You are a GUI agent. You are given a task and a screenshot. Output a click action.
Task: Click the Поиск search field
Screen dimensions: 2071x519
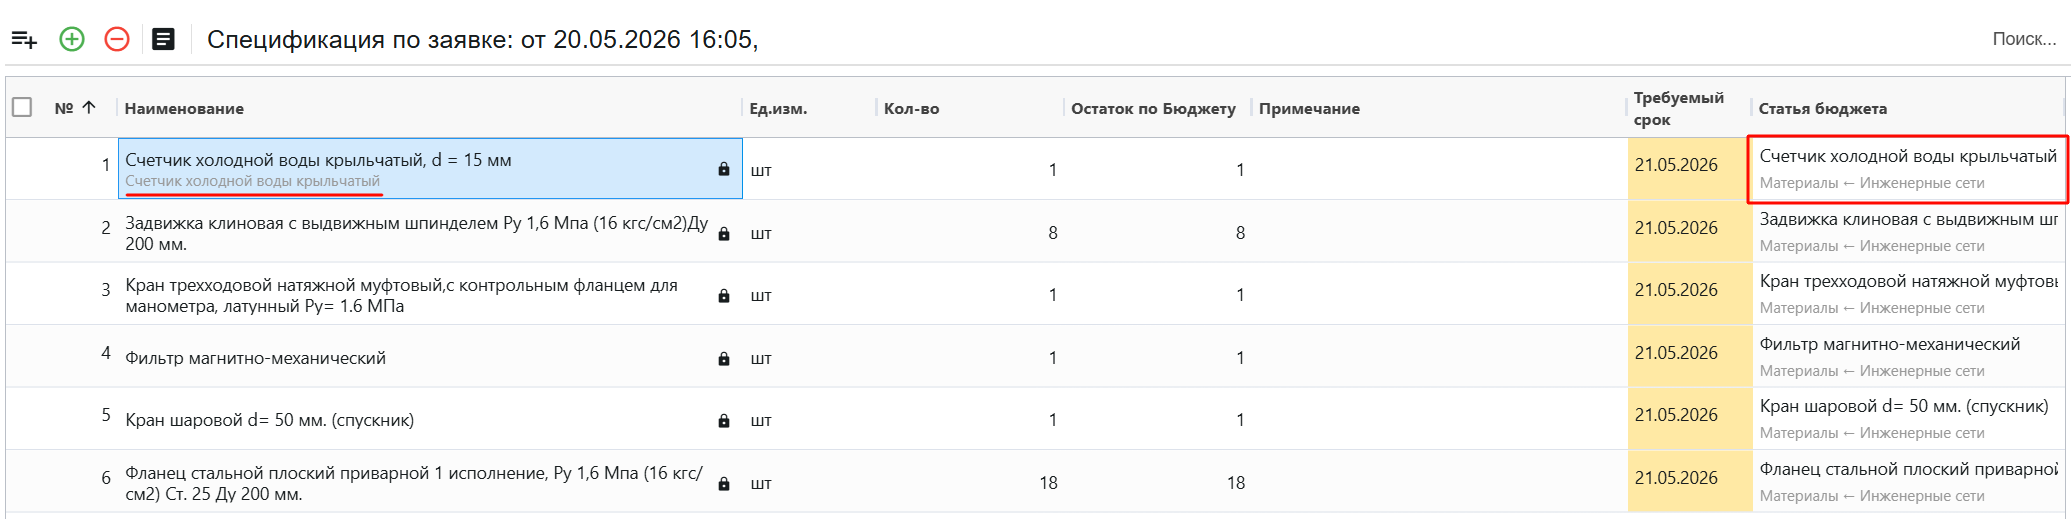tap(2024, 39)
